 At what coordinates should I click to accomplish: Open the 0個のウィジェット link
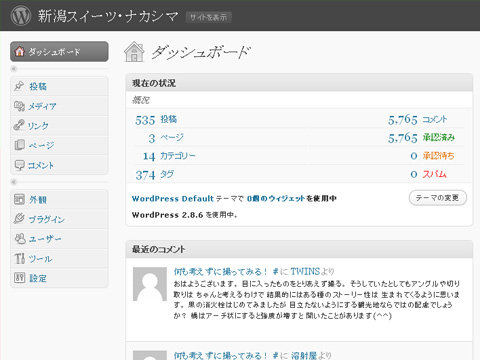[276, 199]
